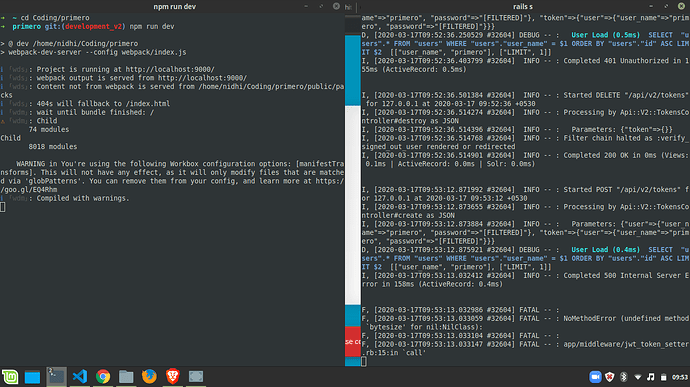Click the firewall shield tray icon
This screenshot has width=690, height=387.
tap(609, 377)
